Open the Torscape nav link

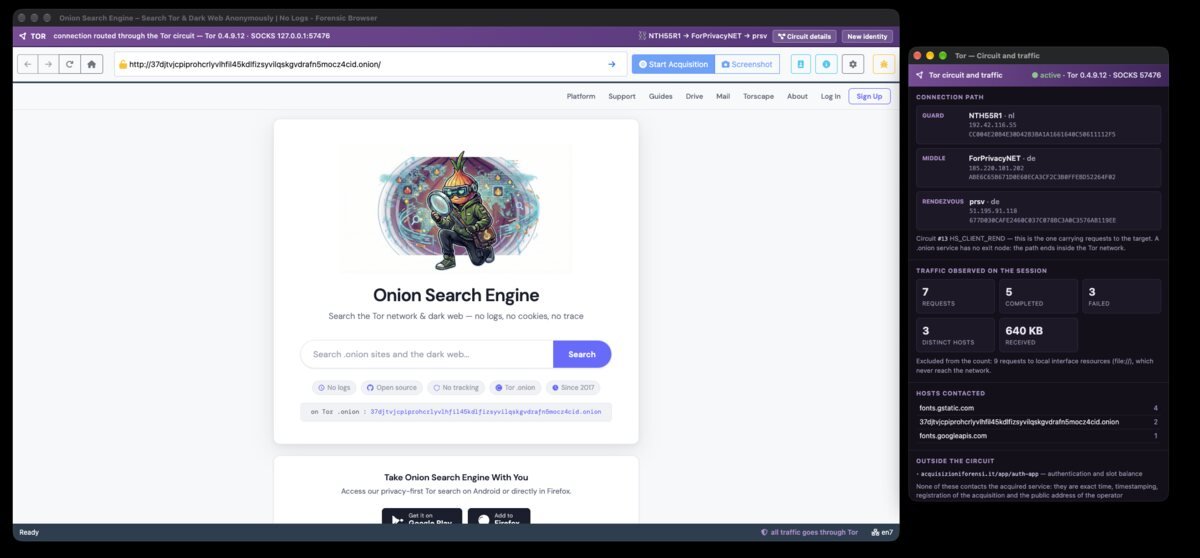[x=758, y=96]
